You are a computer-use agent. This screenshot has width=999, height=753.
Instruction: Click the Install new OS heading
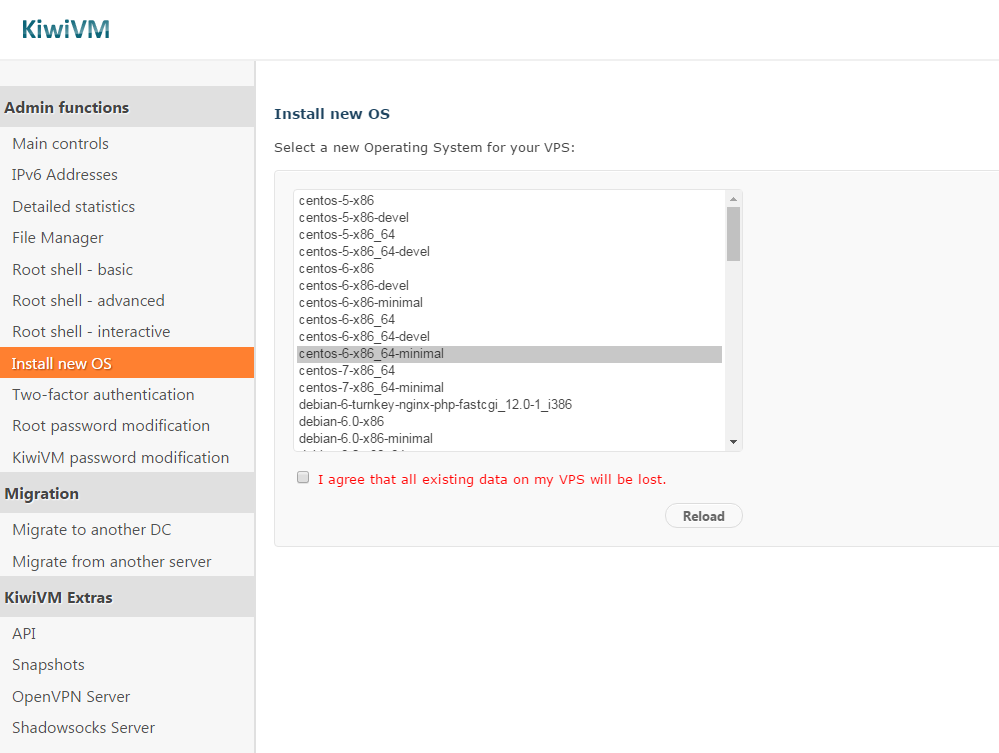click(x=332, y=114)
